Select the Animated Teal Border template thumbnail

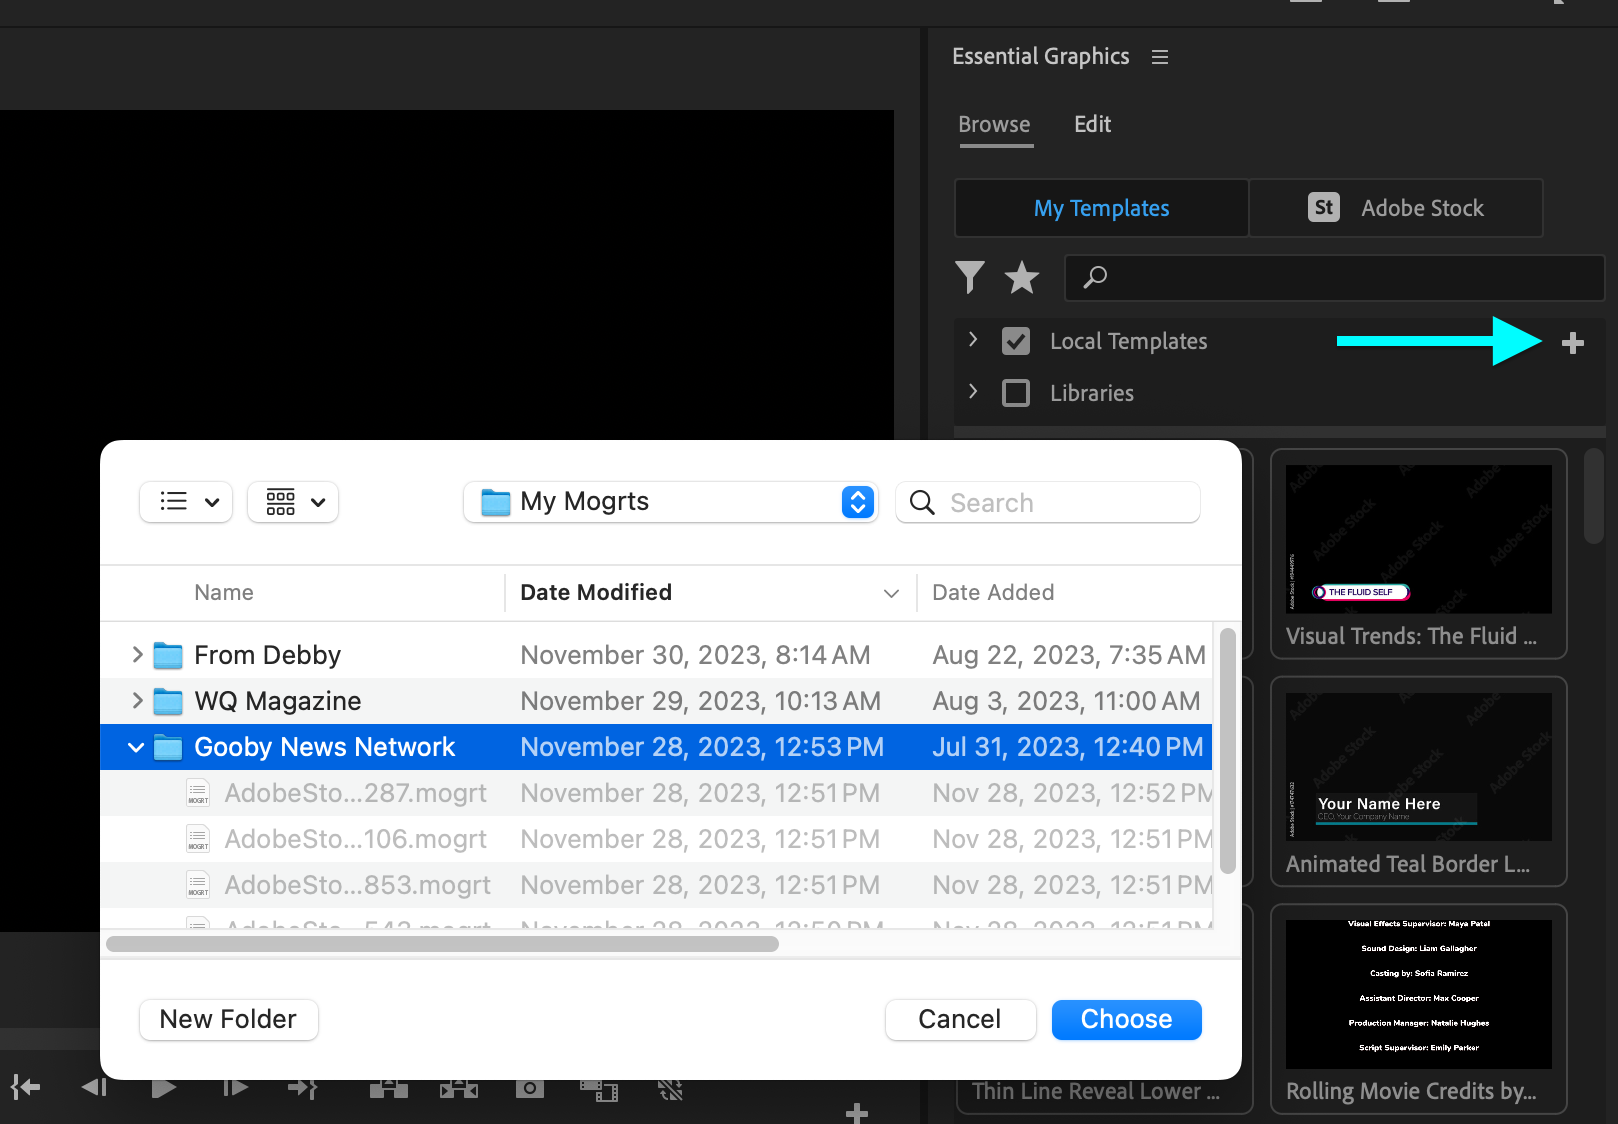[1417, 766]
